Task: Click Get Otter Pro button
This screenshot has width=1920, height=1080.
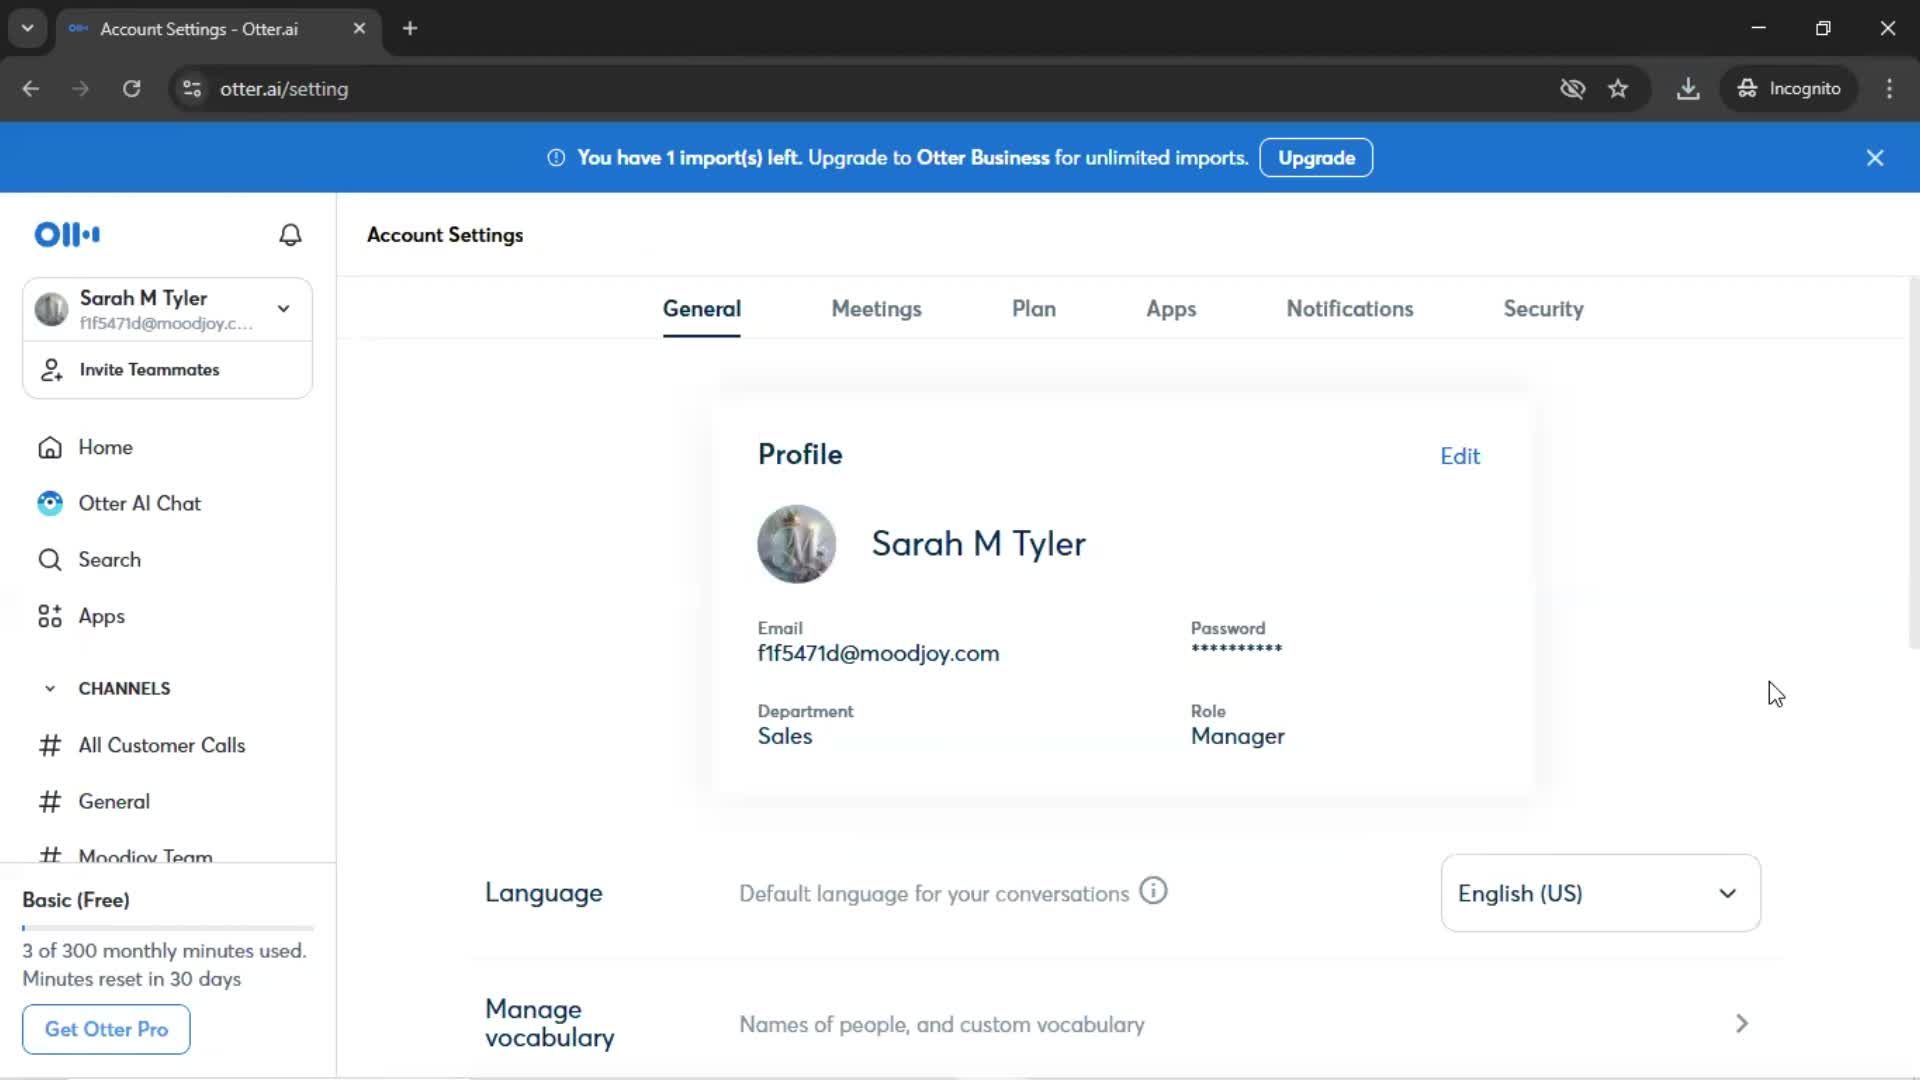Action: click(x=106, y=1029)
